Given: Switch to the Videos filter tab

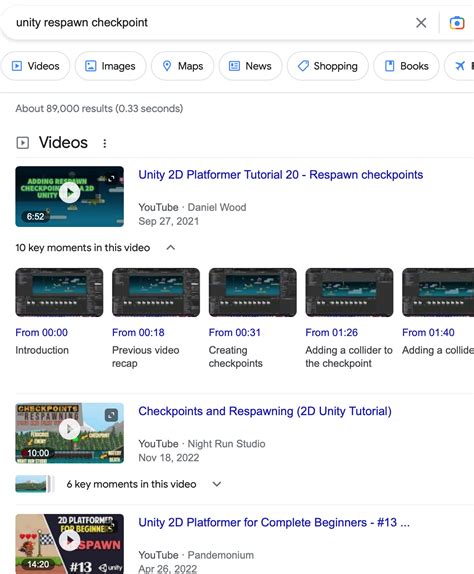Looking at the screenshot, I should 36,66.
